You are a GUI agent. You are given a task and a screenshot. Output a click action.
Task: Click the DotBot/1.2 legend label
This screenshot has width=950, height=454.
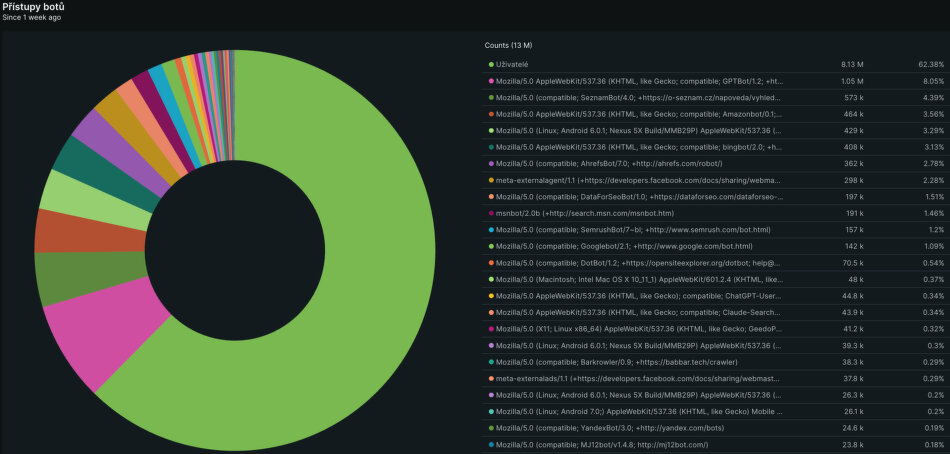click(638, 263)
